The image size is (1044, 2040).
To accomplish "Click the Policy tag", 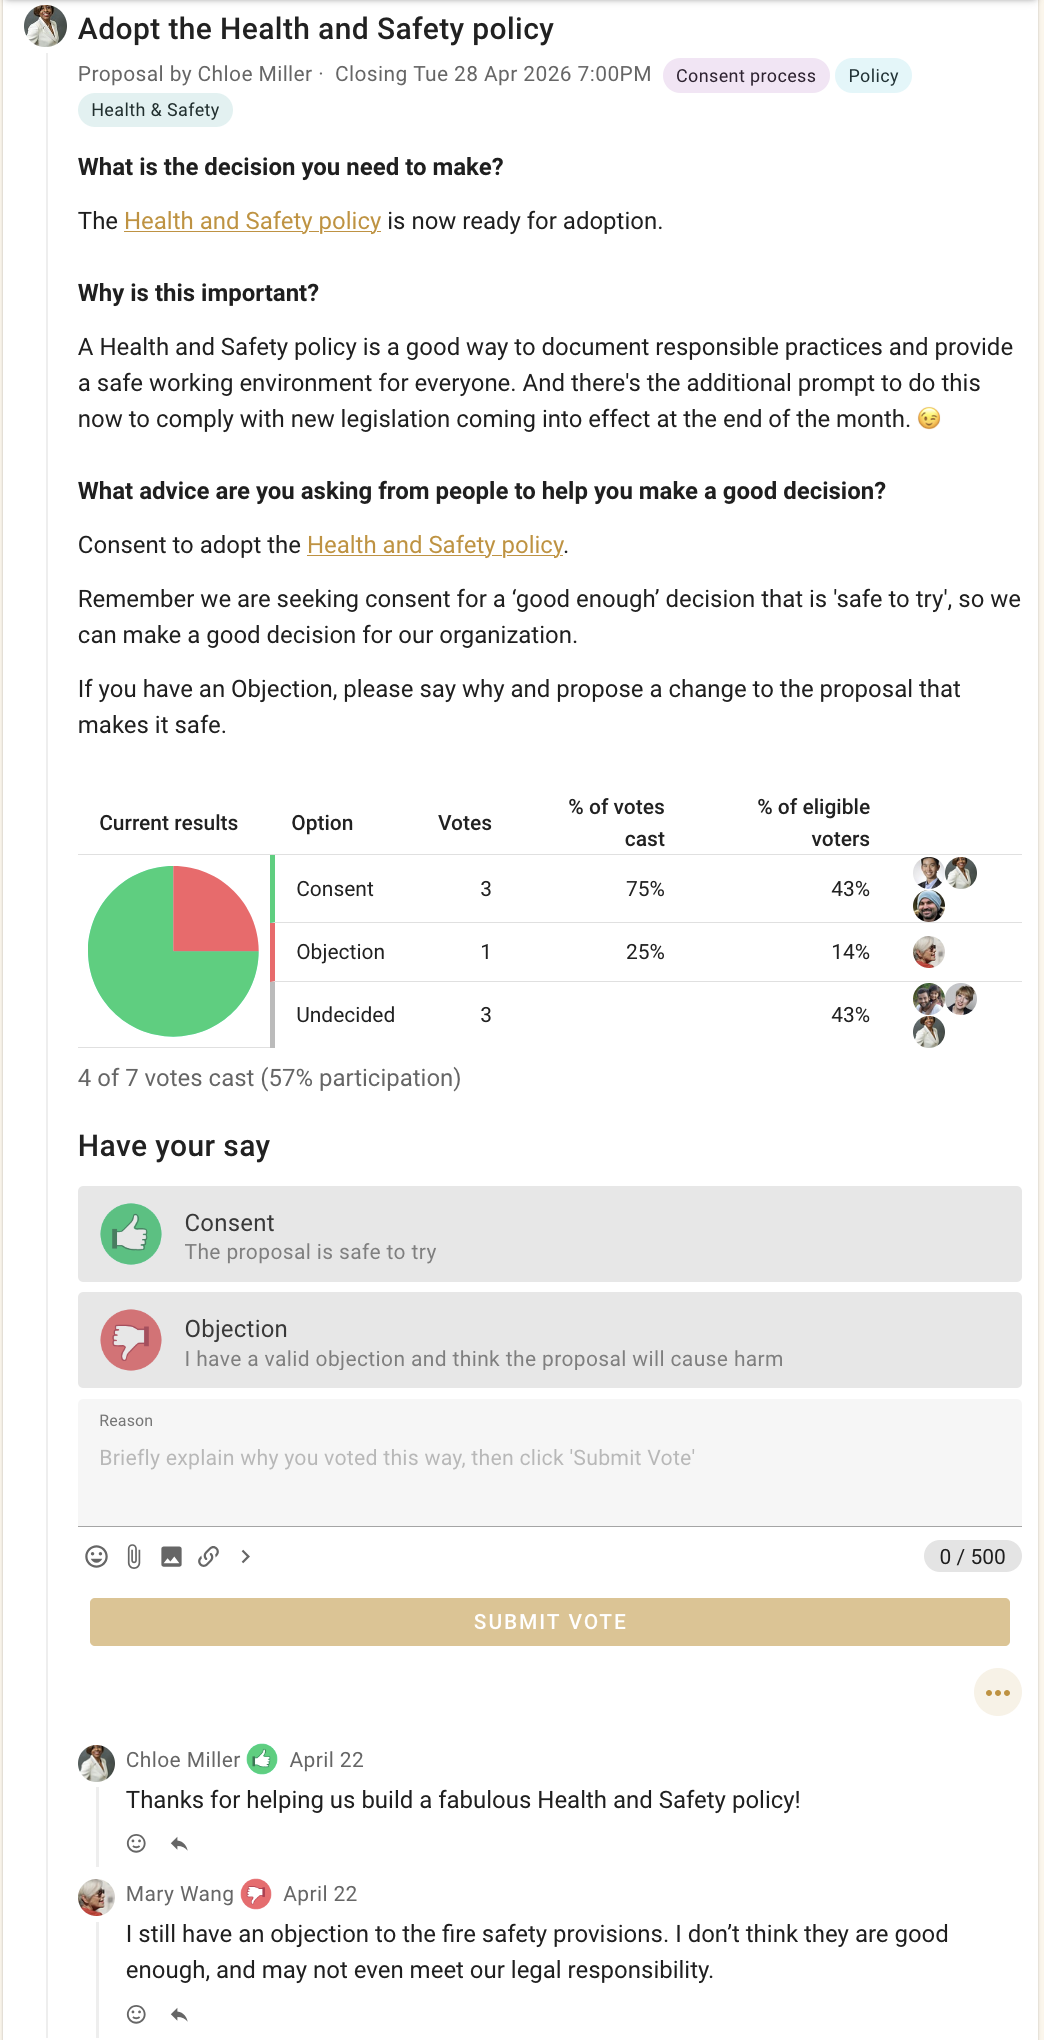I will (x=873, y=76).
